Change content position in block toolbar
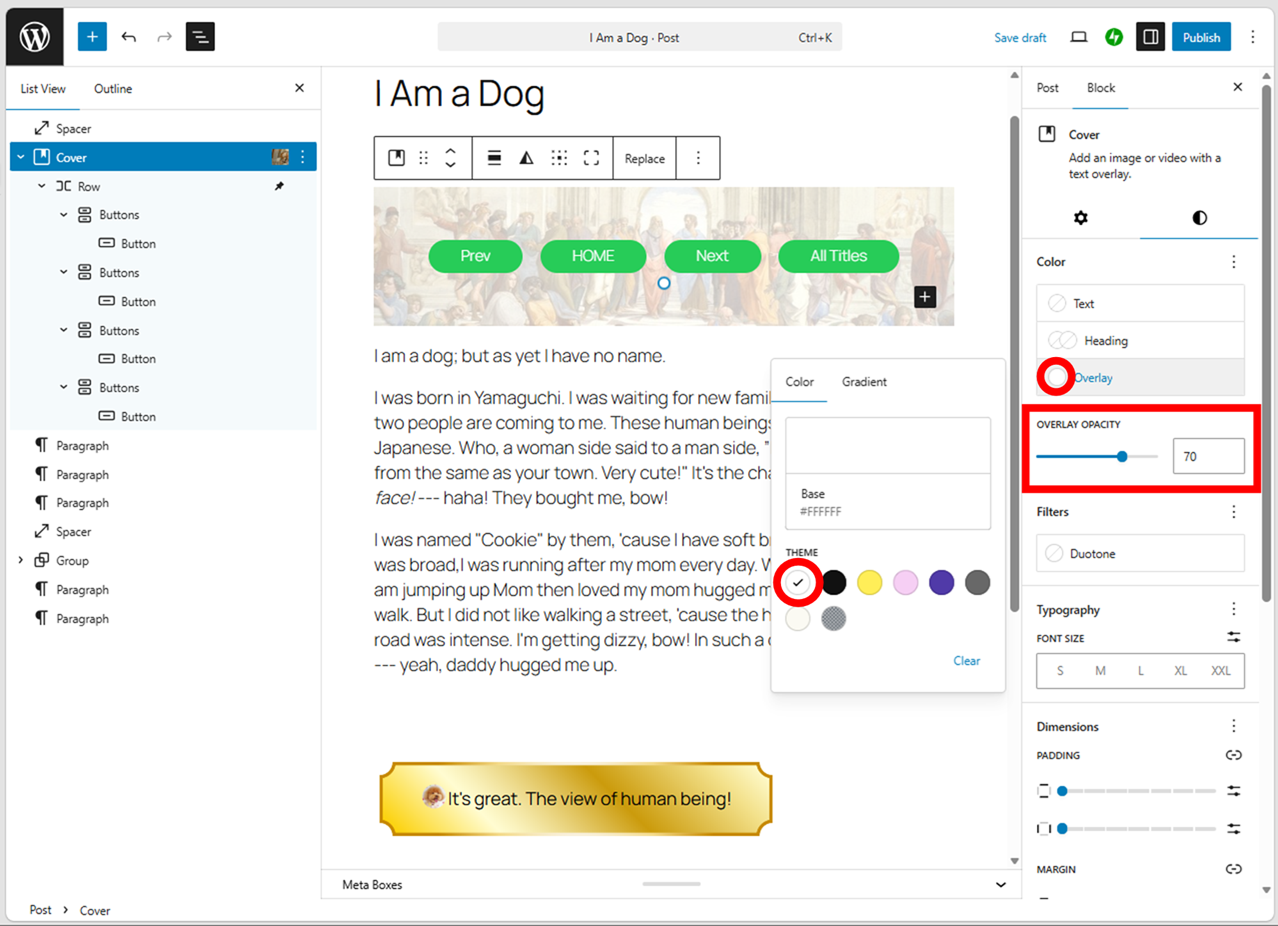 pos(559,158)
